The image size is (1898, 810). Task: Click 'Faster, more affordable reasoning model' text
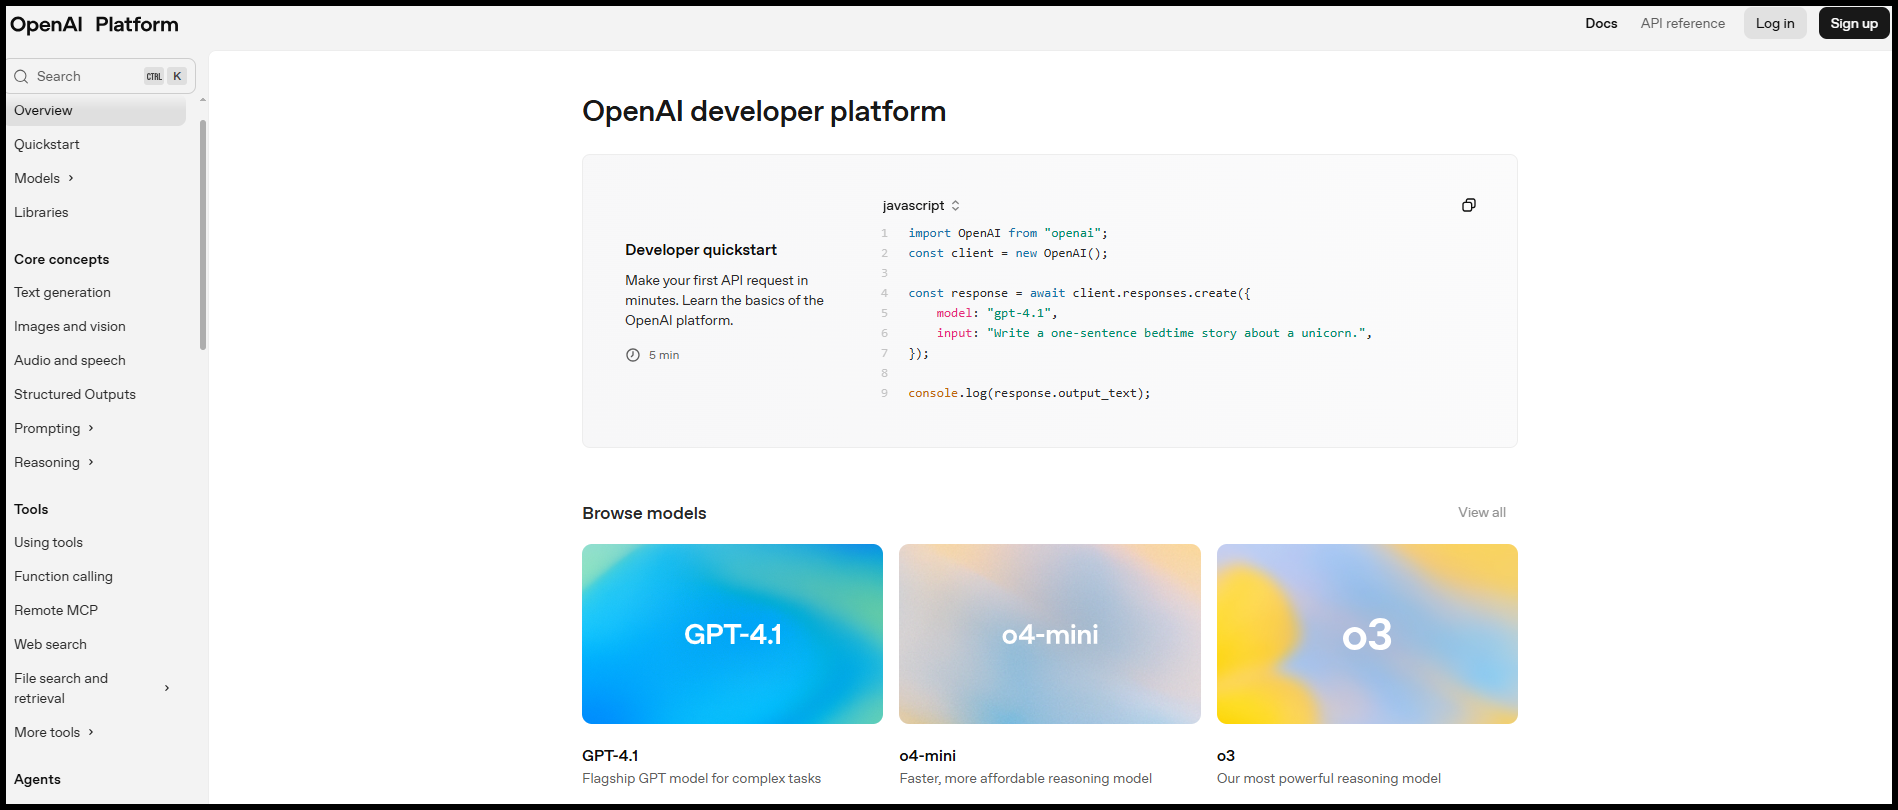click(x=1025, y=778)
